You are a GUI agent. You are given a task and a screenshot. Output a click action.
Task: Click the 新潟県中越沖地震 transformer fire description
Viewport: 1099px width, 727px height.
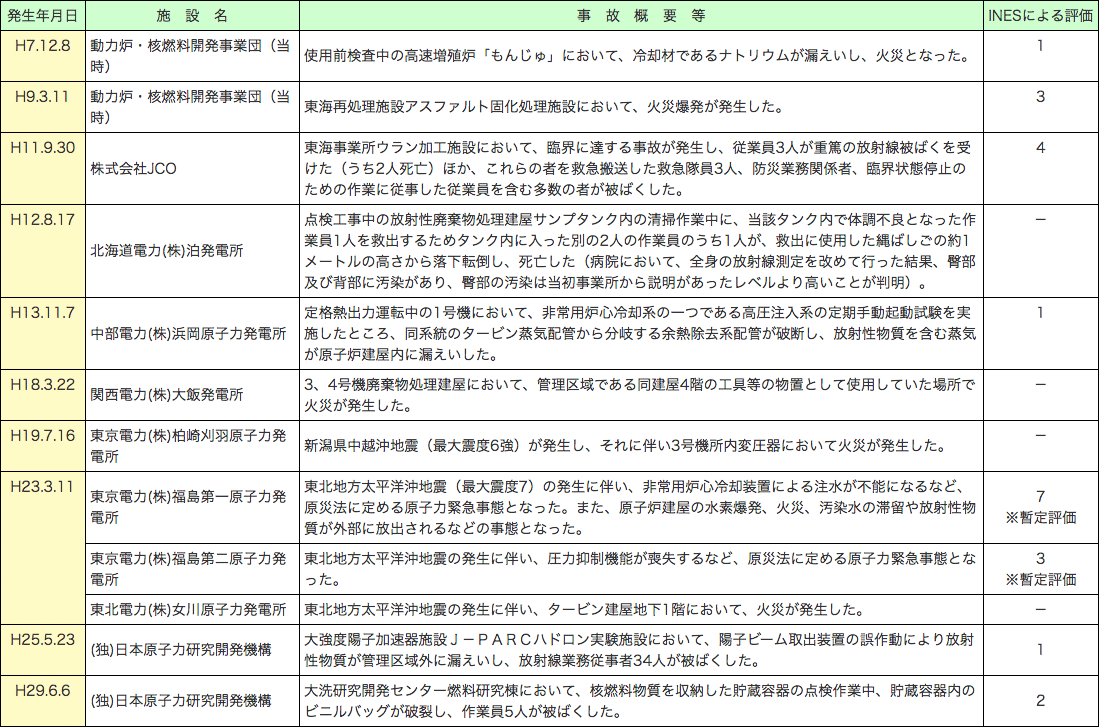tap(625, 445)
